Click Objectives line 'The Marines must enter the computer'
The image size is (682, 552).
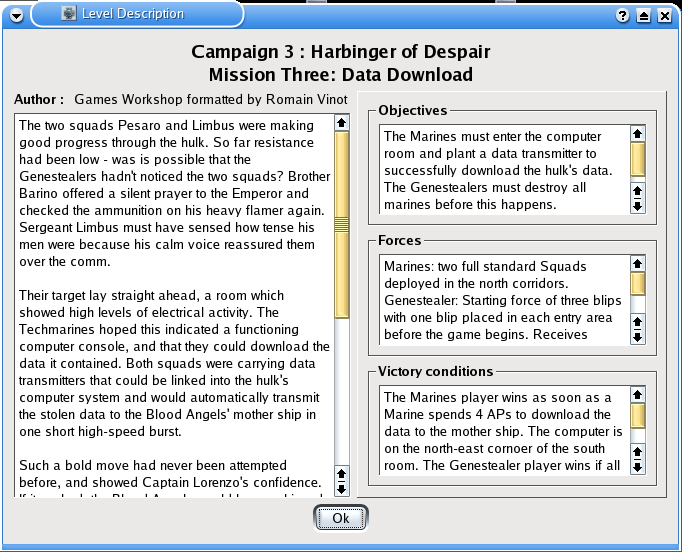pos(492,136)
